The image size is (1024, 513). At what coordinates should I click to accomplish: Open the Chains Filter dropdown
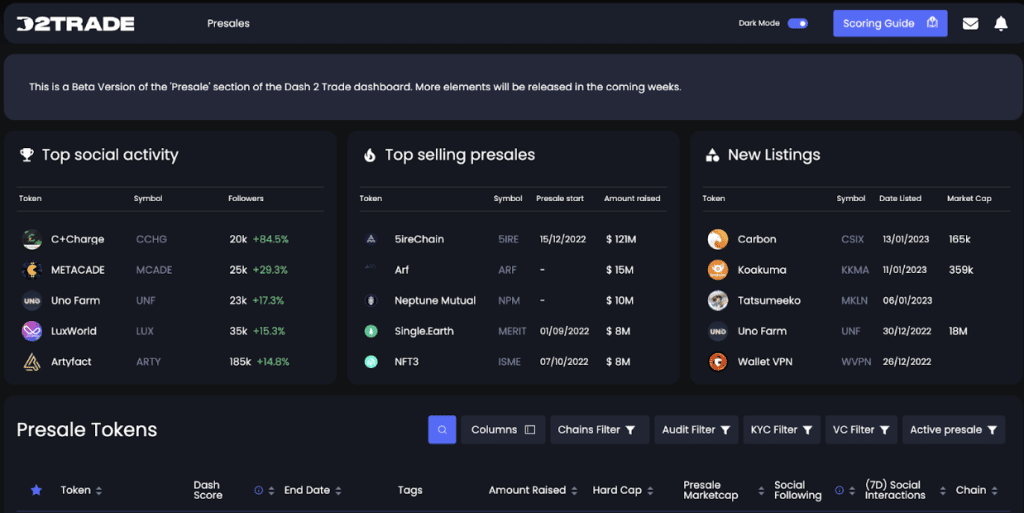coord(600,429)
